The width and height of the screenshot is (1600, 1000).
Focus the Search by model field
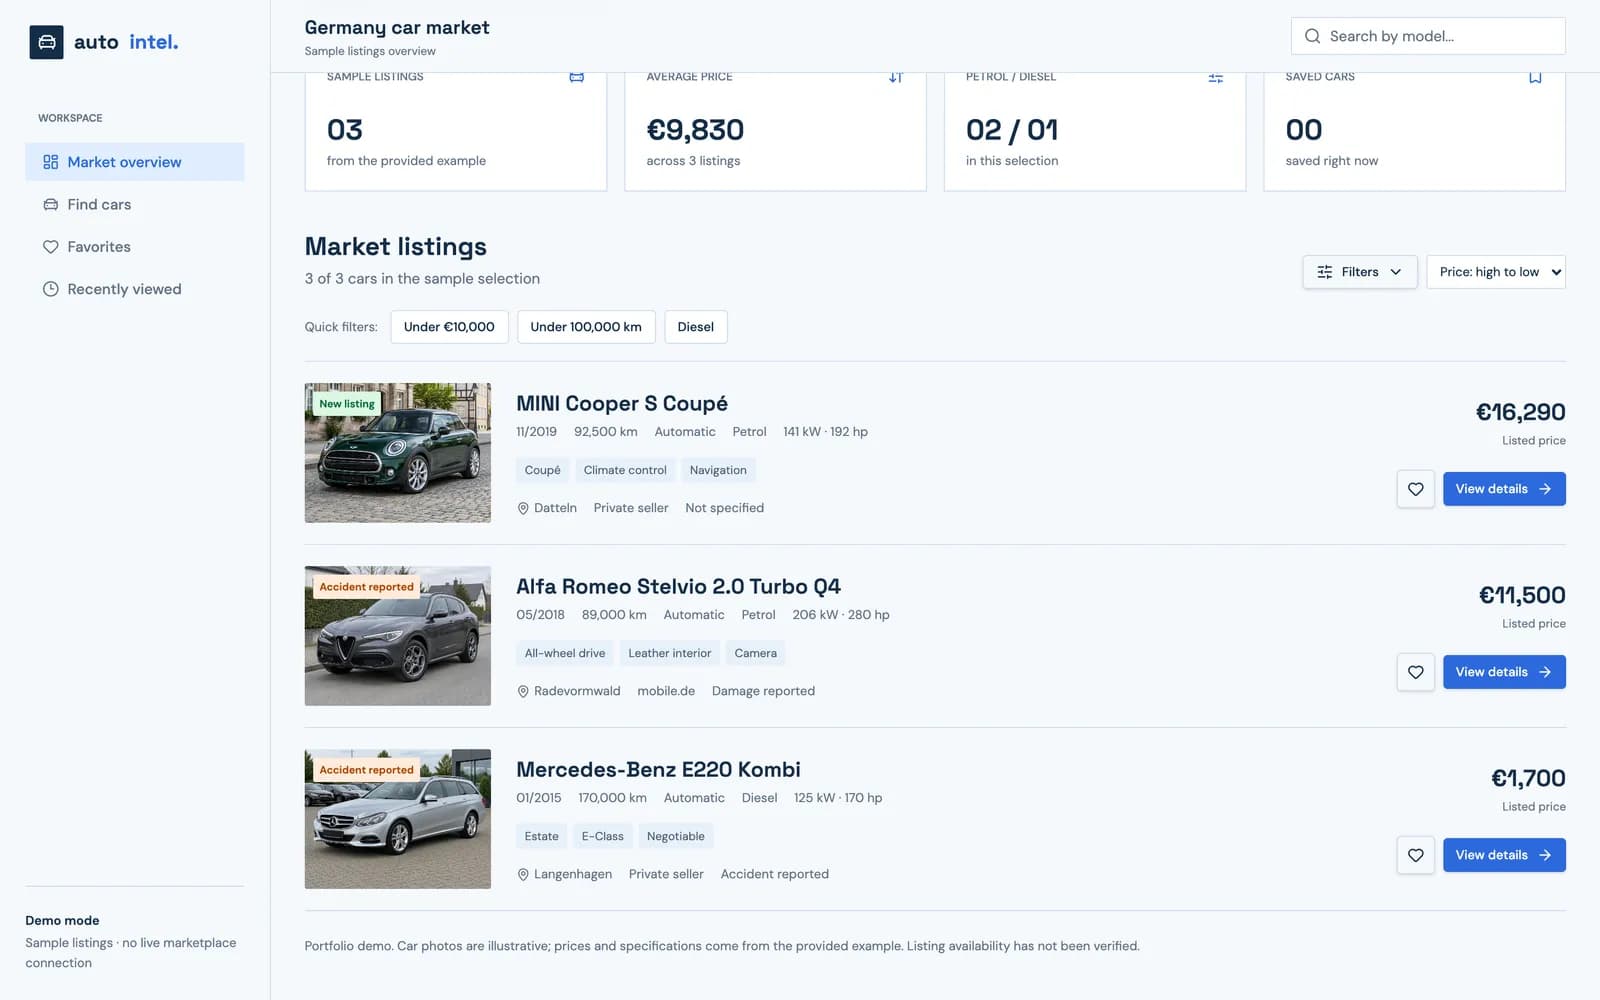click(x=1428, y=36)
